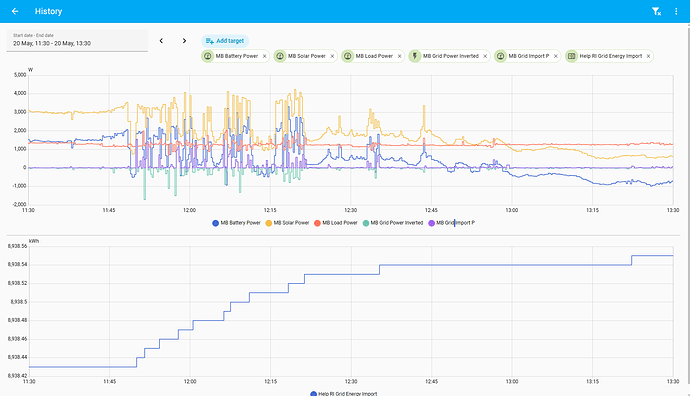Click the Help RI Grid Energy Import counter icon
This screenshot has width=690, height=396.
click(571, 56)
